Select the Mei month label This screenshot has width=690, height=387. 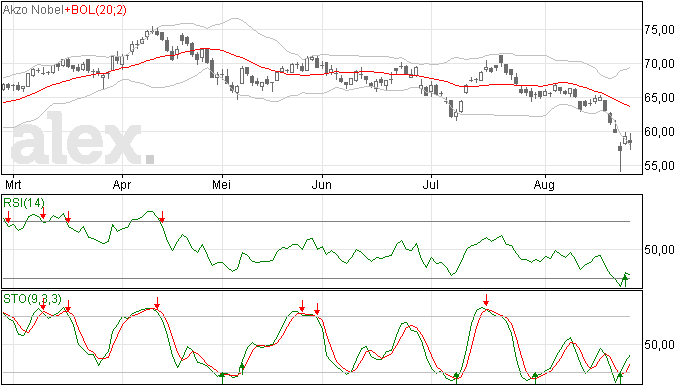[x=221, y=184]
